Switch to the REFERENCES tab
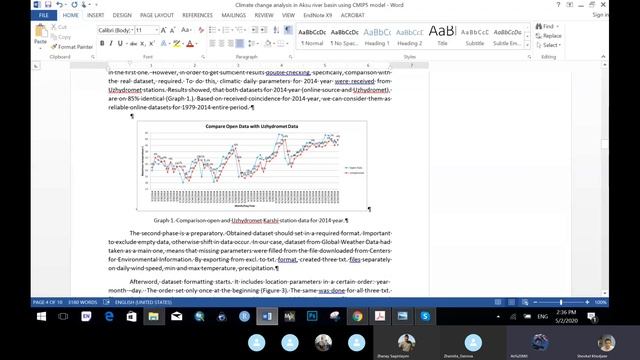This screenshot has height=360, width=640. point(198,15)
